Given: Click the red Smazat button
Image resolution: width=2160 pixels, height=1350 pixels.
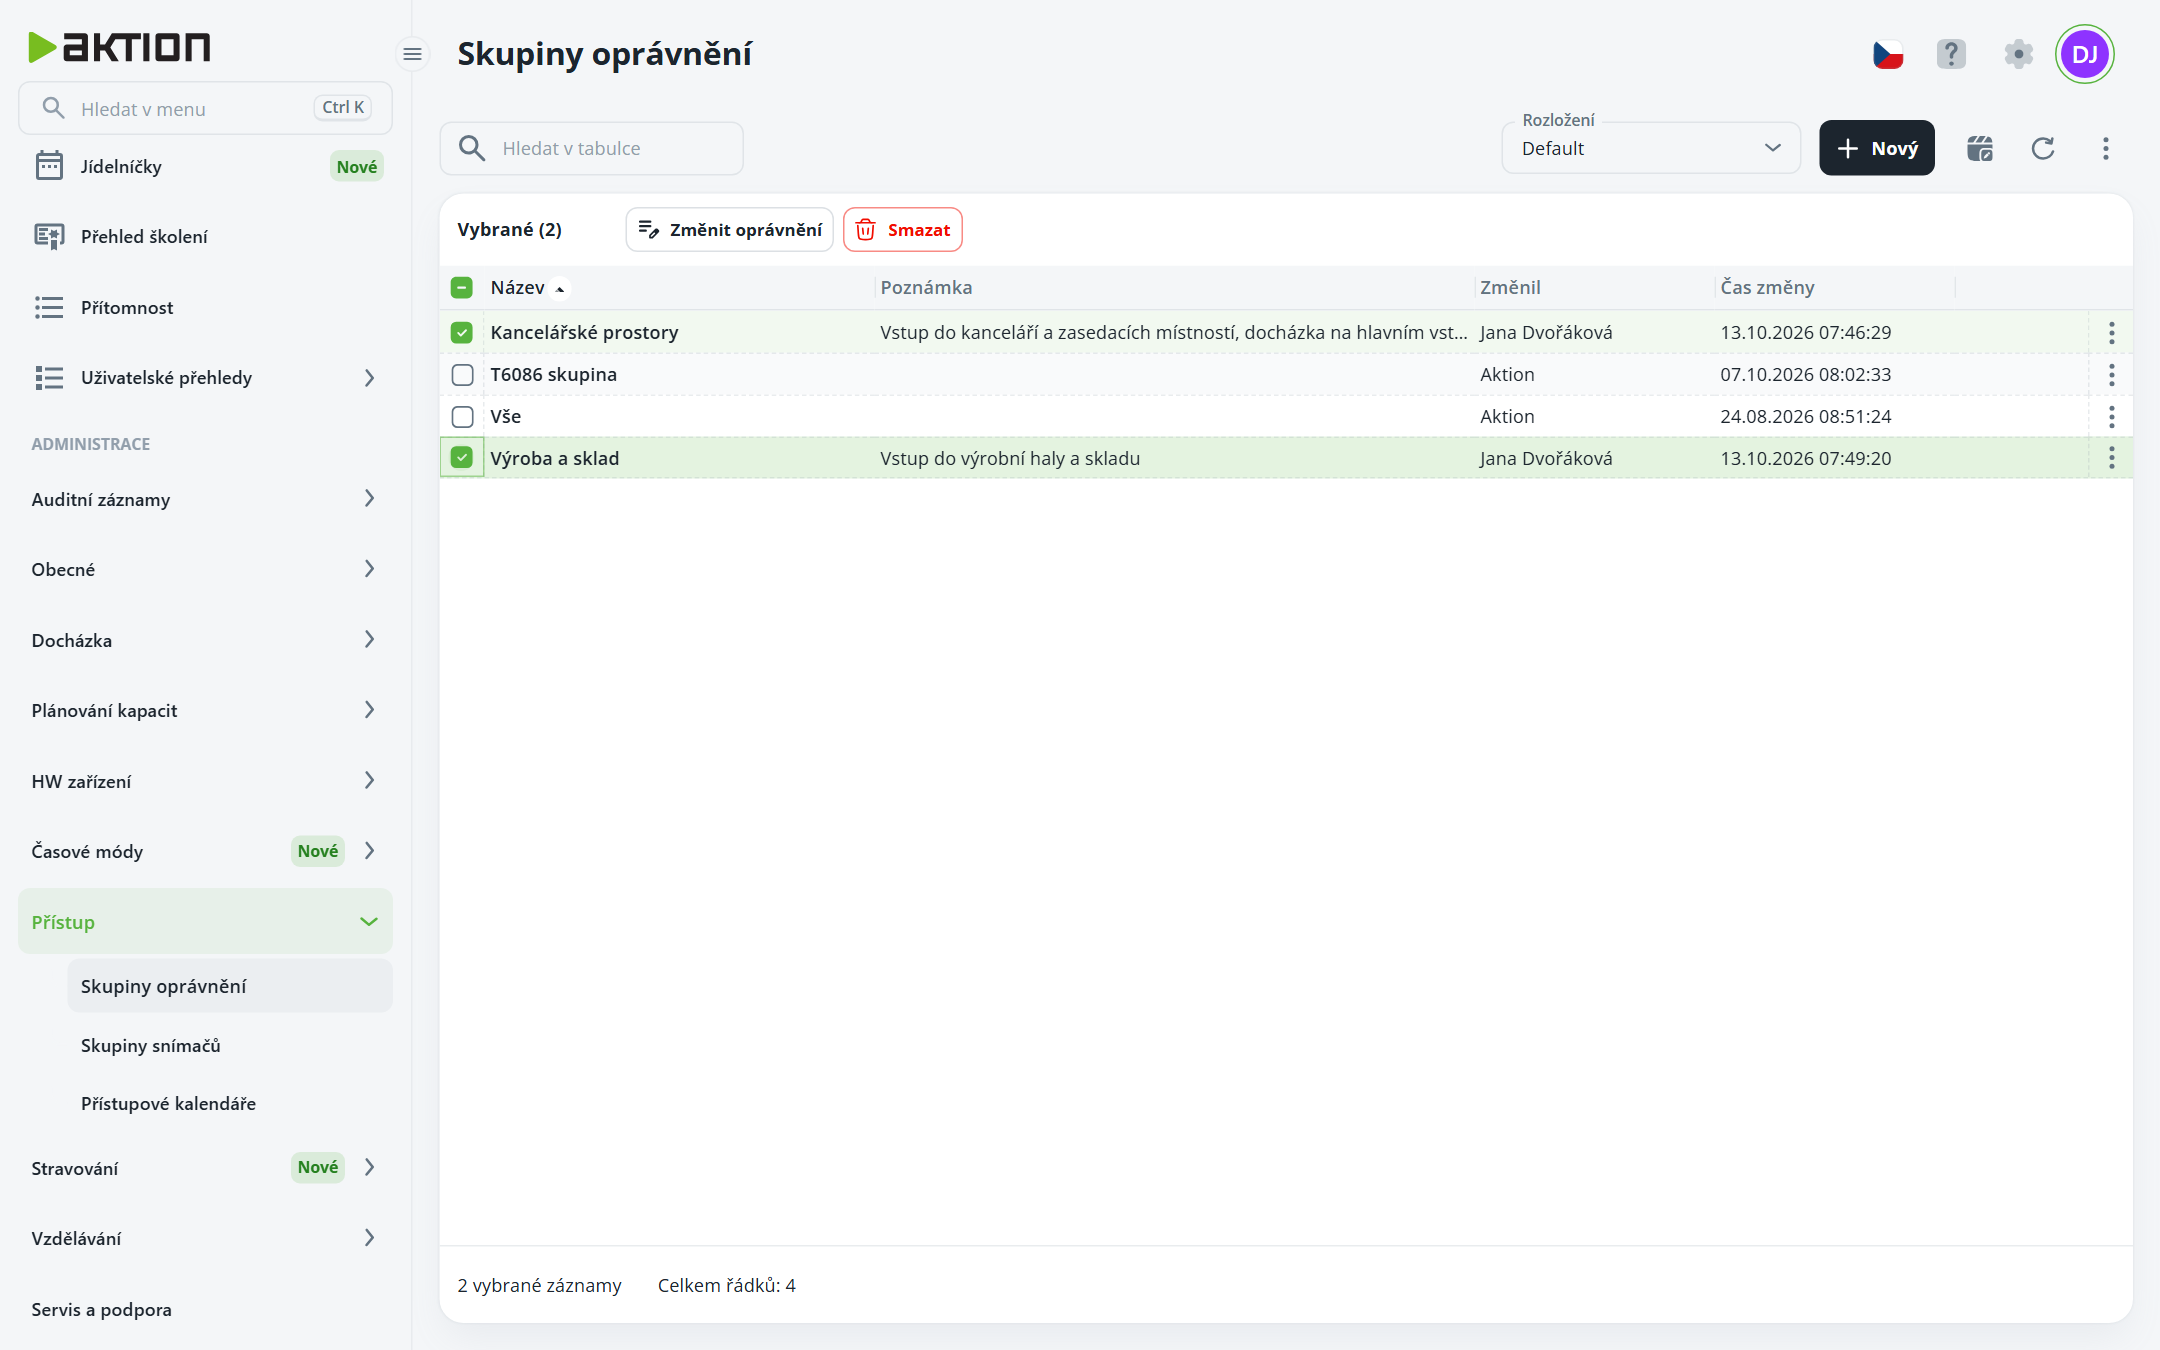Looking at the screenshot, I should click(x=902, y=230).
